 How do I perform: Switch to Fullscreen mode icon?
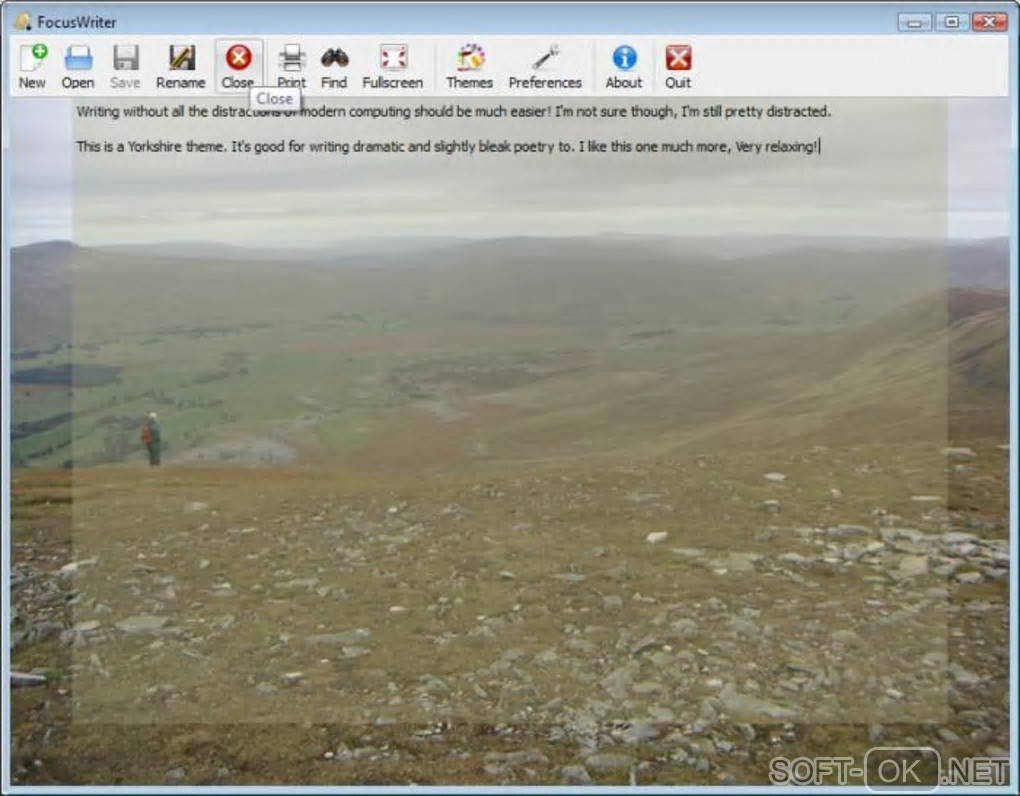pyautogui.click(x=393, y=66)
